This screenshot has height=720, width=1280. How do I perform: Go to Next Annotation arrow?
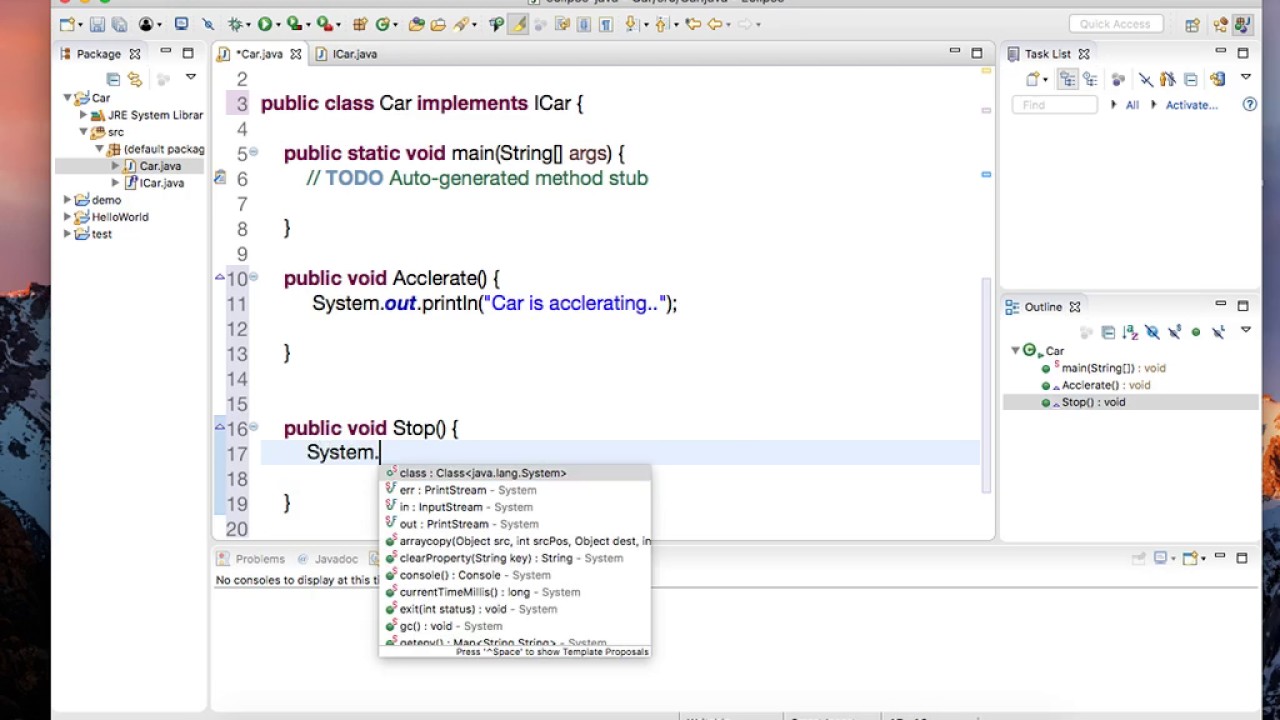(632, 24)
